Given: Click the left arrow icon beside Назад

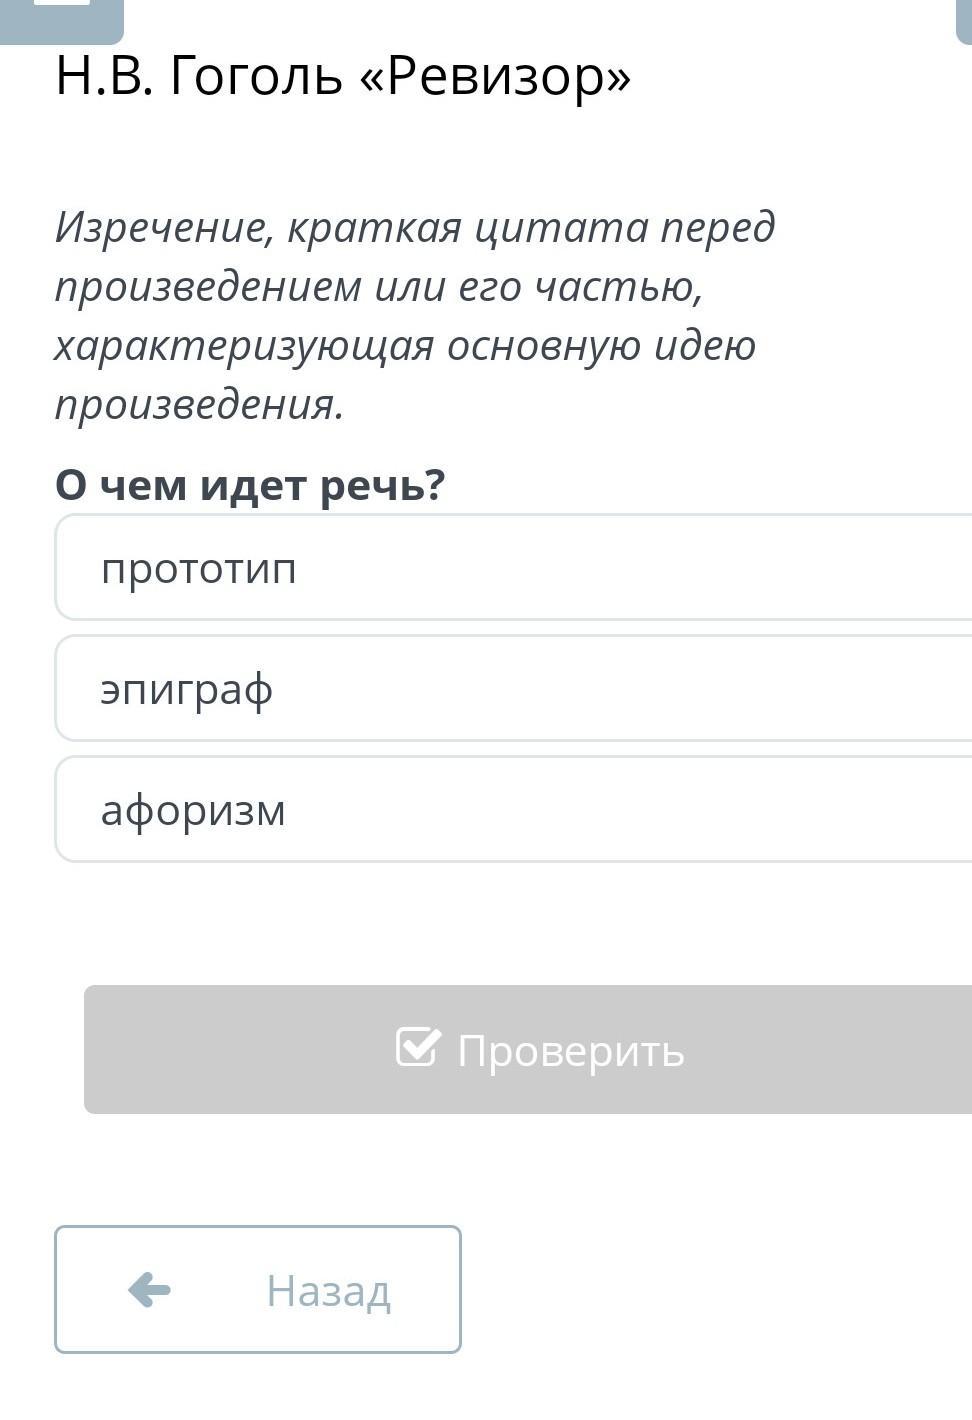Looking at the screenshot, I should [149, 1290].
